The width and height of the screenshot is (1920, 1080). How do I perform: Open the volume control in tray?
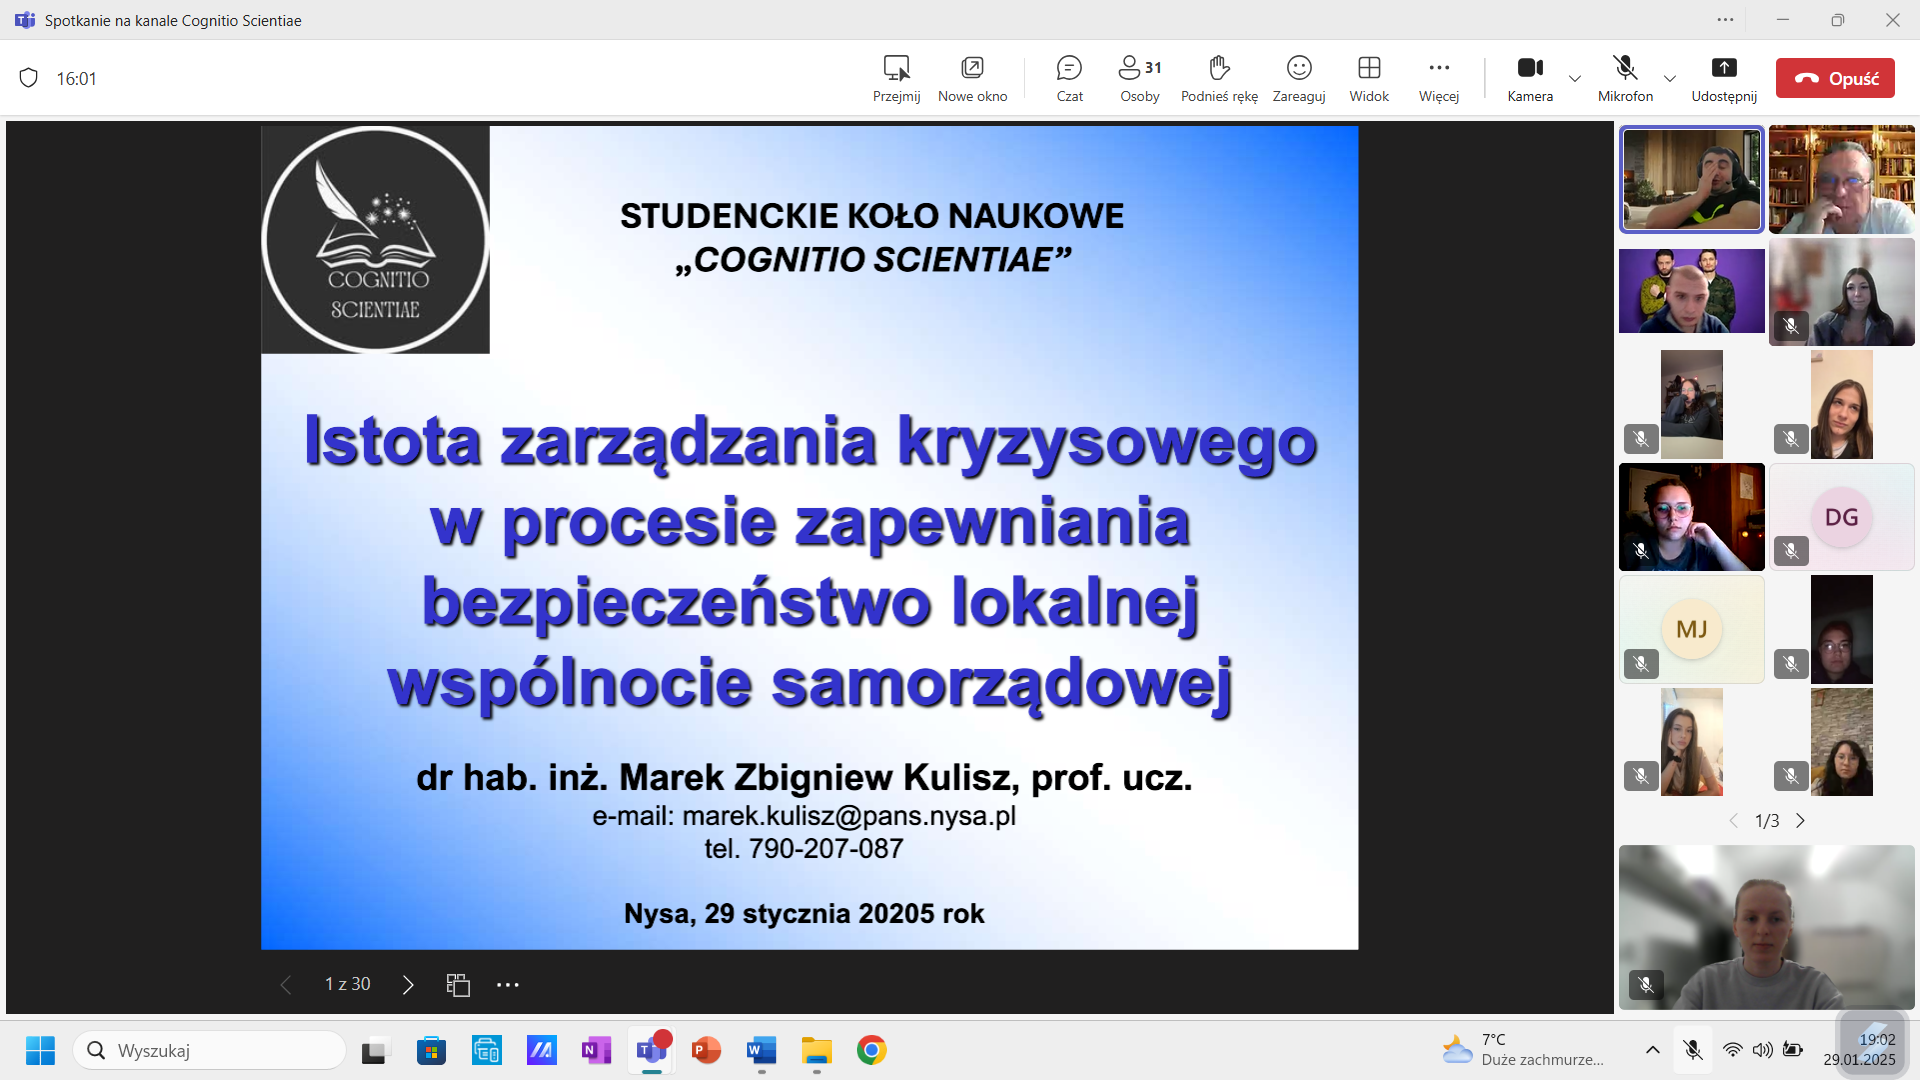tap(1763, 1050)
